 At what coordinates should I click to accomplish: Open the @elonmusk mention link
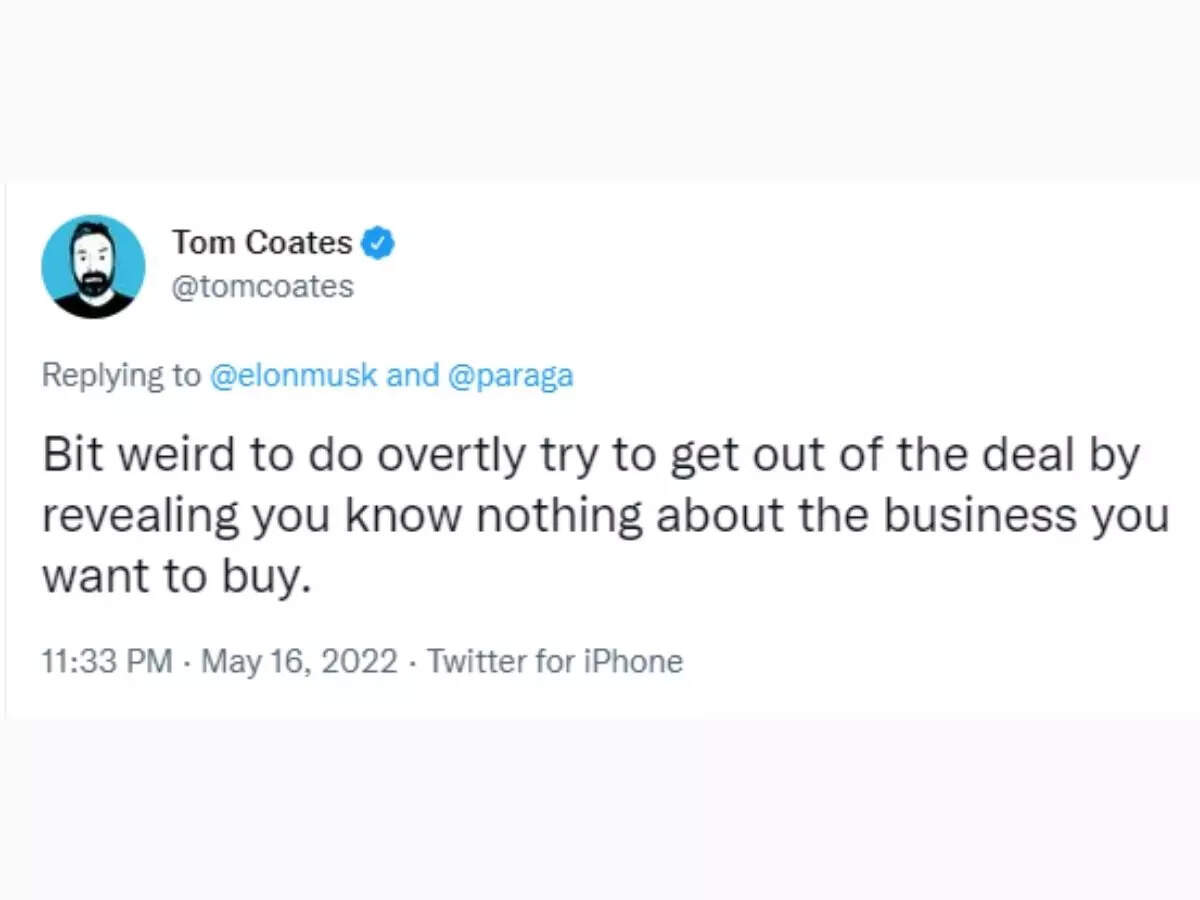[x=294, y=376]
